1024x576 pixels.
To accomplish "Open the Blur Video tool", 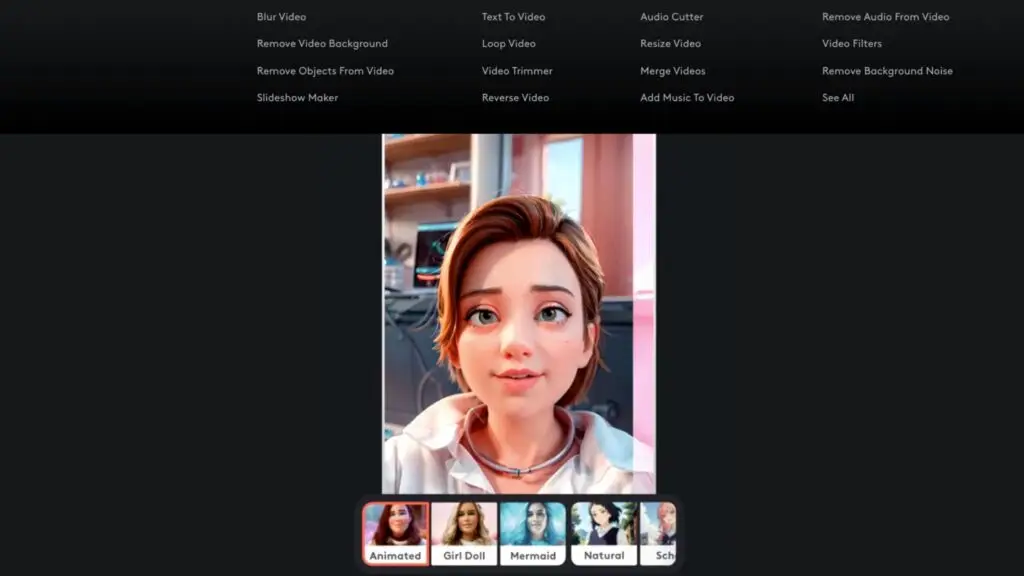I will click(x=281, y=16).
